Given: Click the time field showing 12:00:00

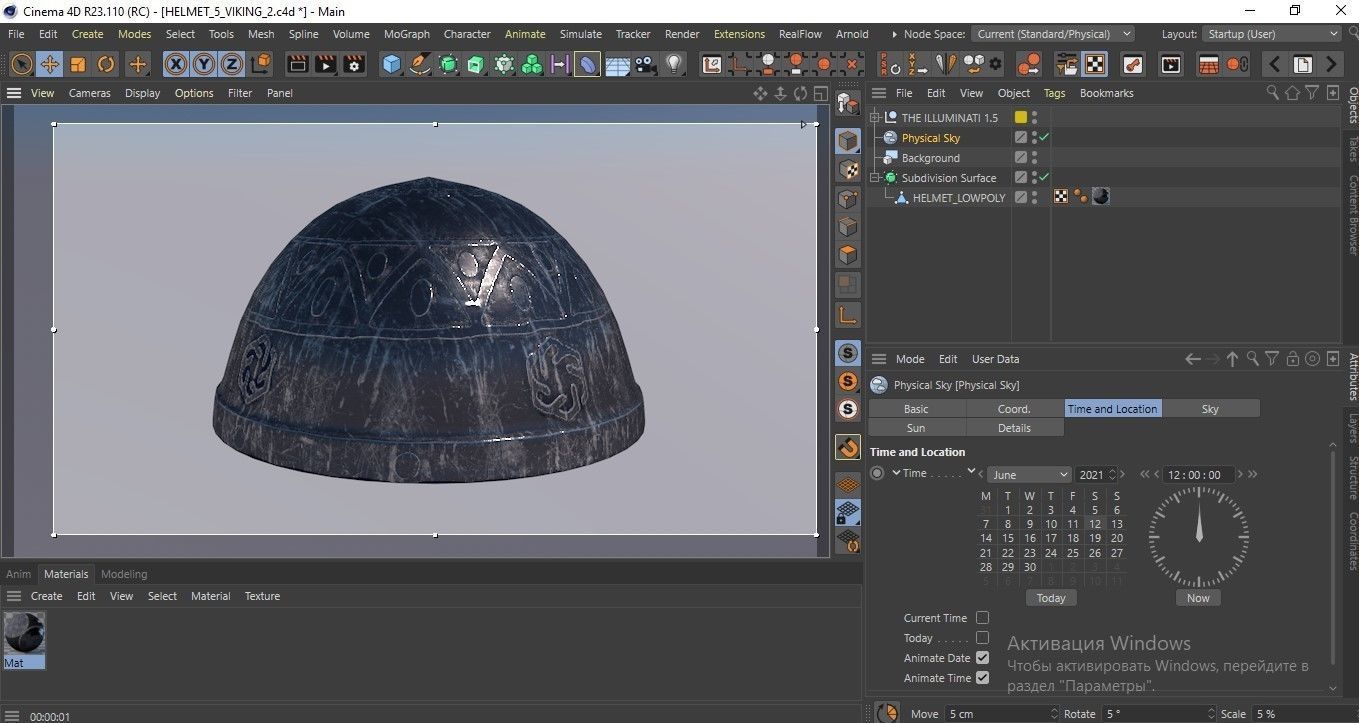Looking at the screenshot, I should [x=1199, y=475].
